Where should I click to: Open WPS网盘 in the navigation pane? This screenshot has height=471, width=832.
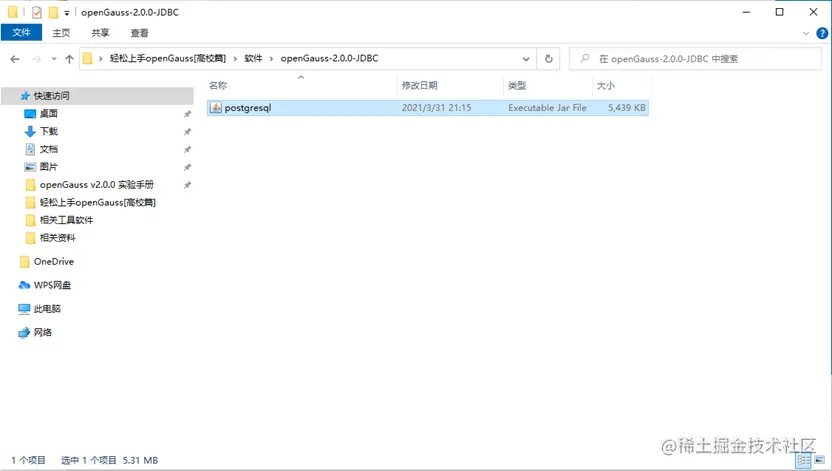pos(52,285)
